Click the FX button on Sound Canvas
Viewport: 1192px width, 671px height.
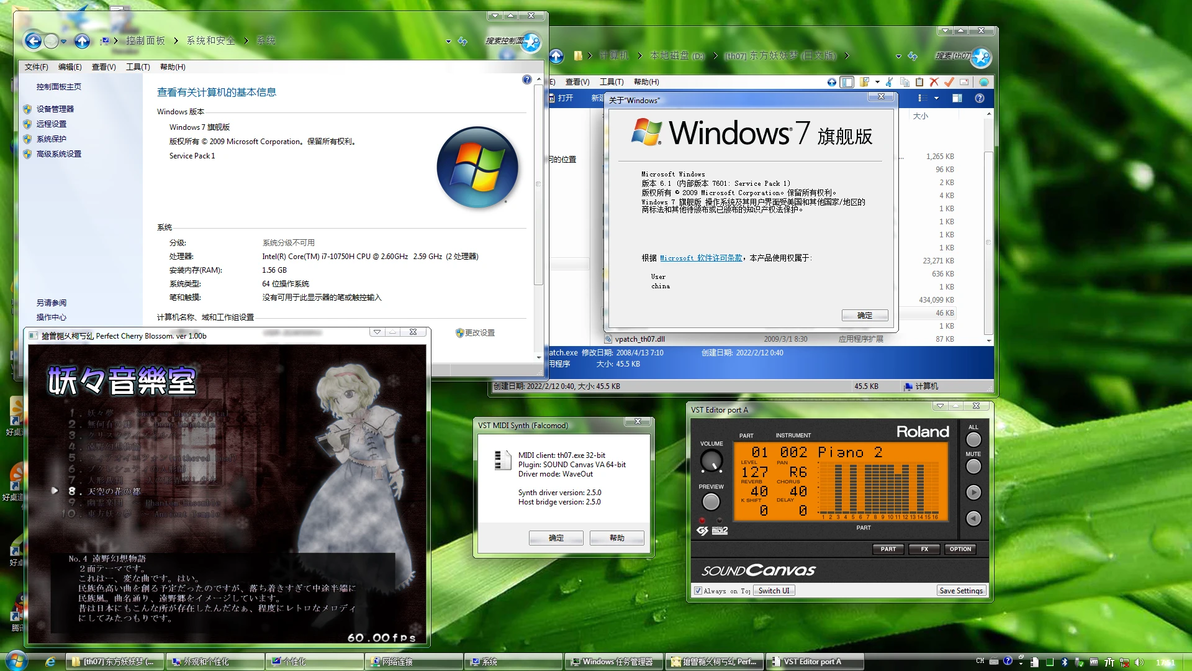(924, 549)
